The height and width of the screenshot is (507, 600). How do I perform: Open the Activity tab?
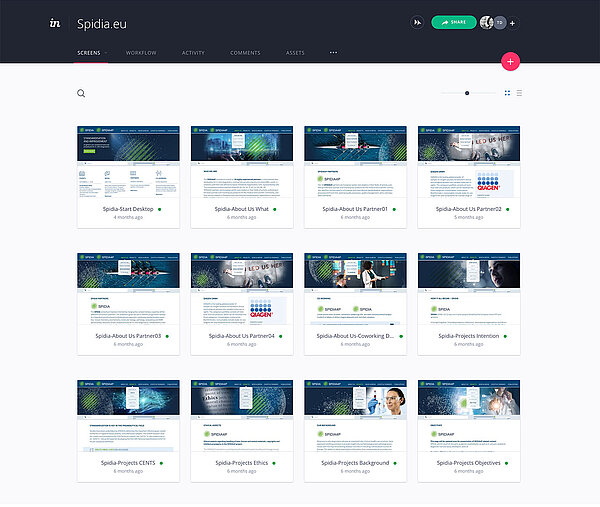click(193, 53)
